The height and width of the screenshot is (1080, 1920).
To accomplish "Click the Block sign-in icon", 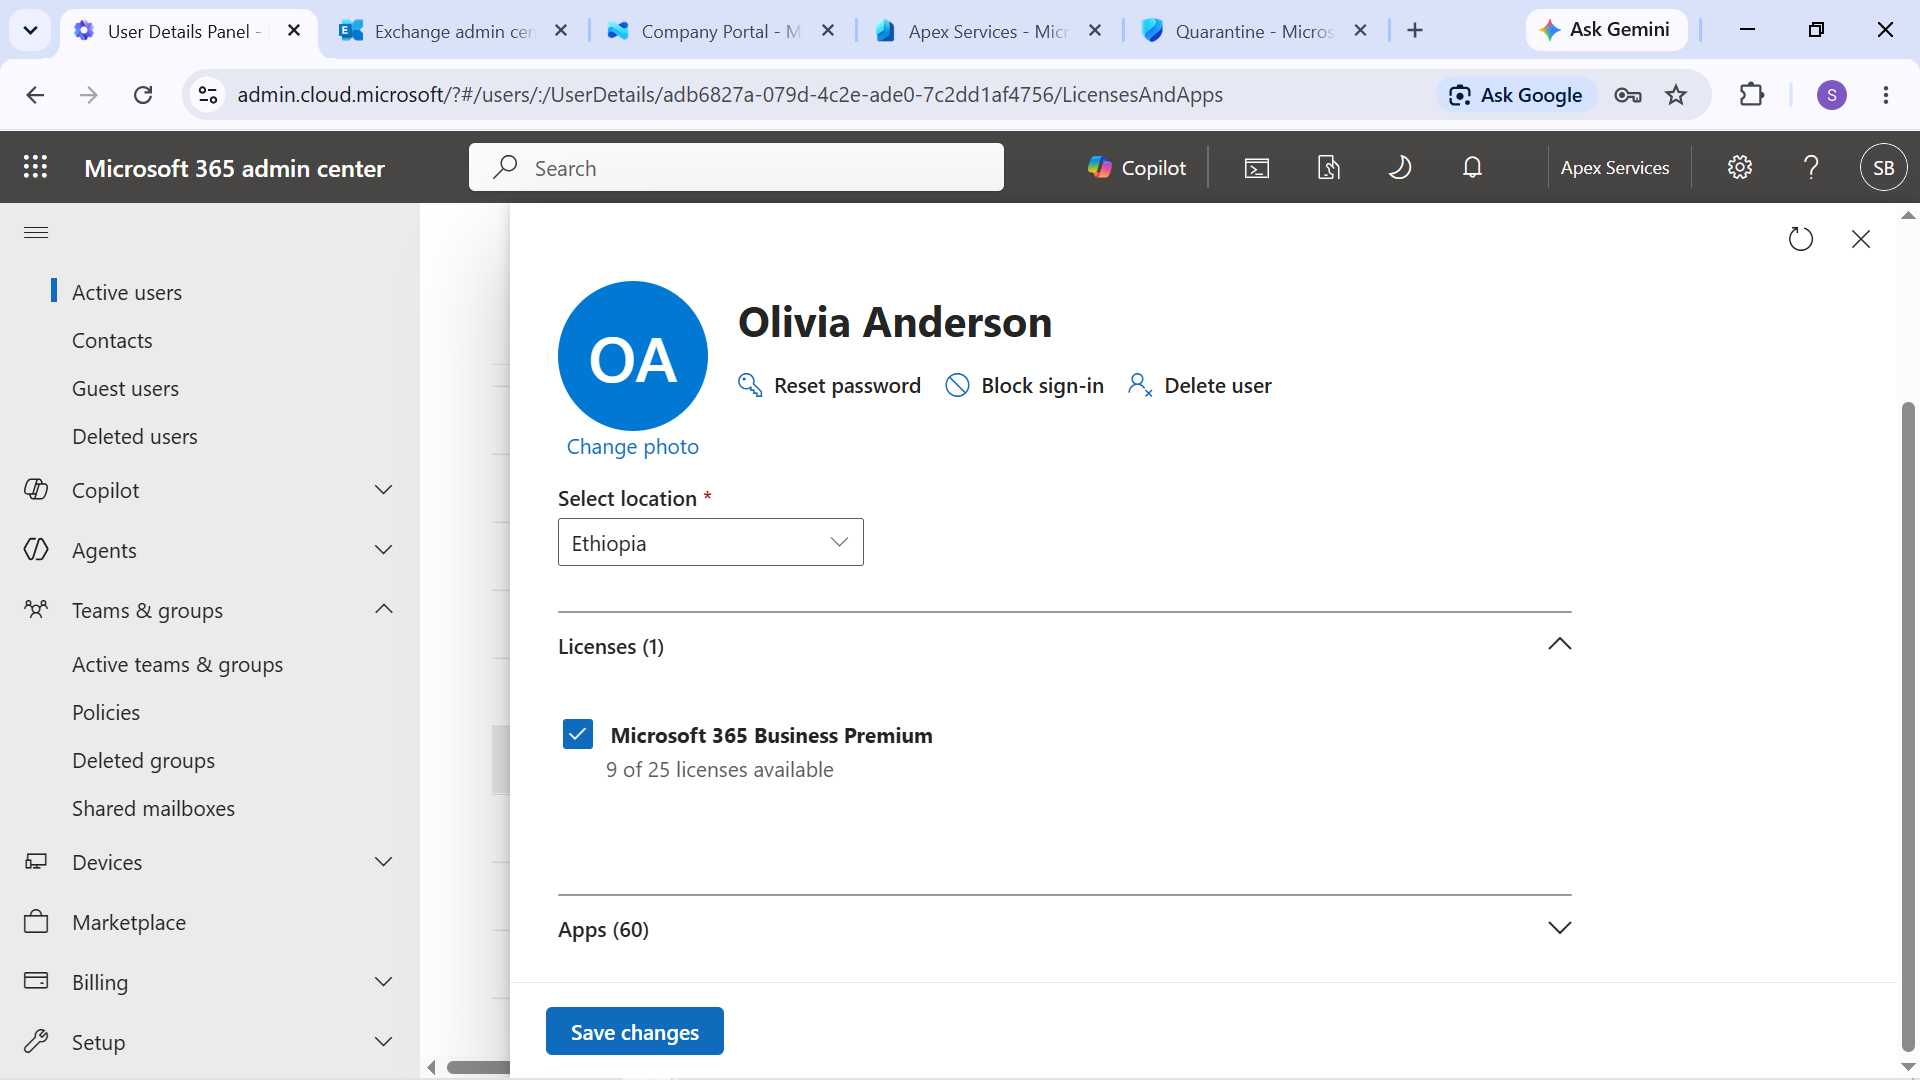I will [957, 385].
